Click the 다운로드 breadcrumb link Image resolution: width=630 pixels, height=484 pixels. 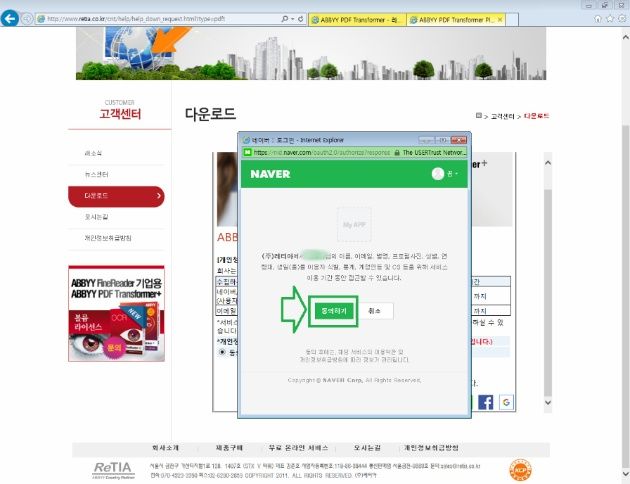point(536,116)
